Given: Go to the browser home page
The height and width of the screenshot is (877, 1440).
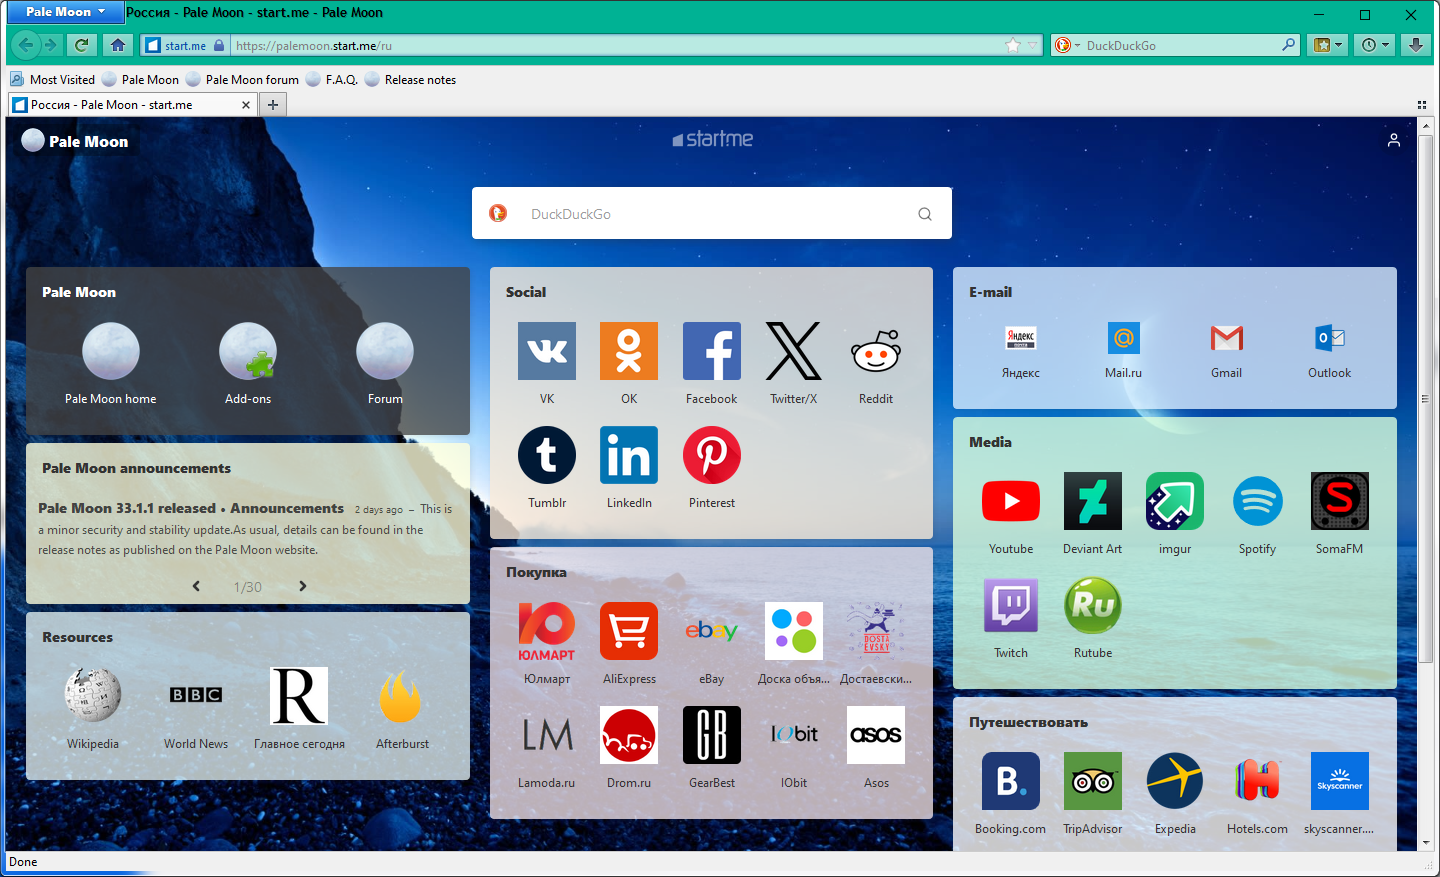Looking at the screenshot, I should point(118,45).
